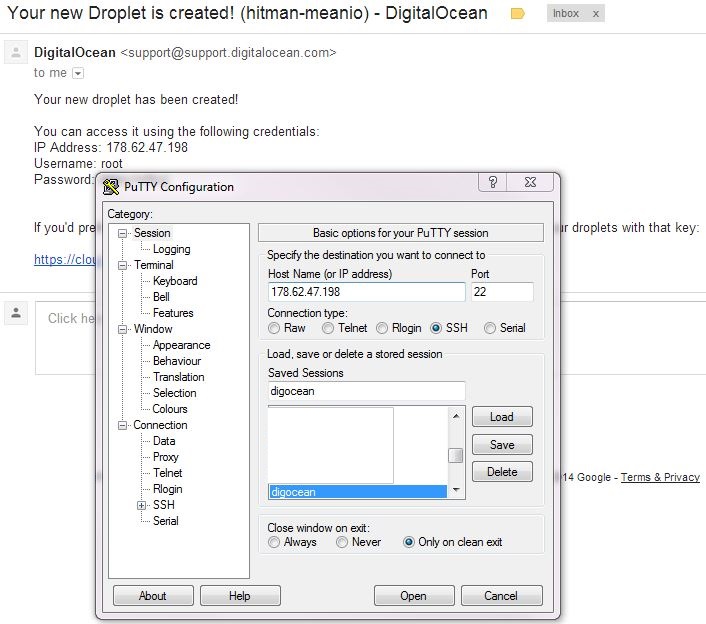Collapse the Connection tree node
The image size is (706, 624).
point(122,425)
